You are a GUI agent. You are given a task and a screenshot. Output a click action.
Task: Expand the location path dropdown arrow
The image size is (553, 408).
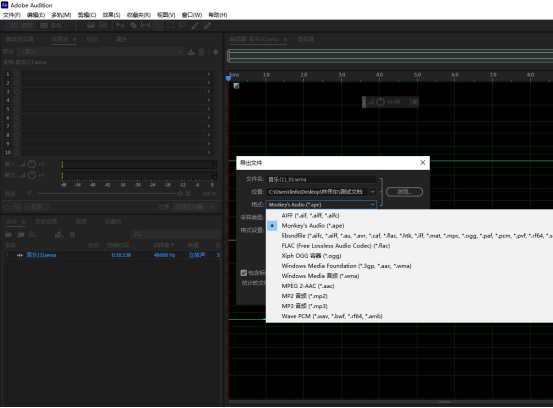372,192
